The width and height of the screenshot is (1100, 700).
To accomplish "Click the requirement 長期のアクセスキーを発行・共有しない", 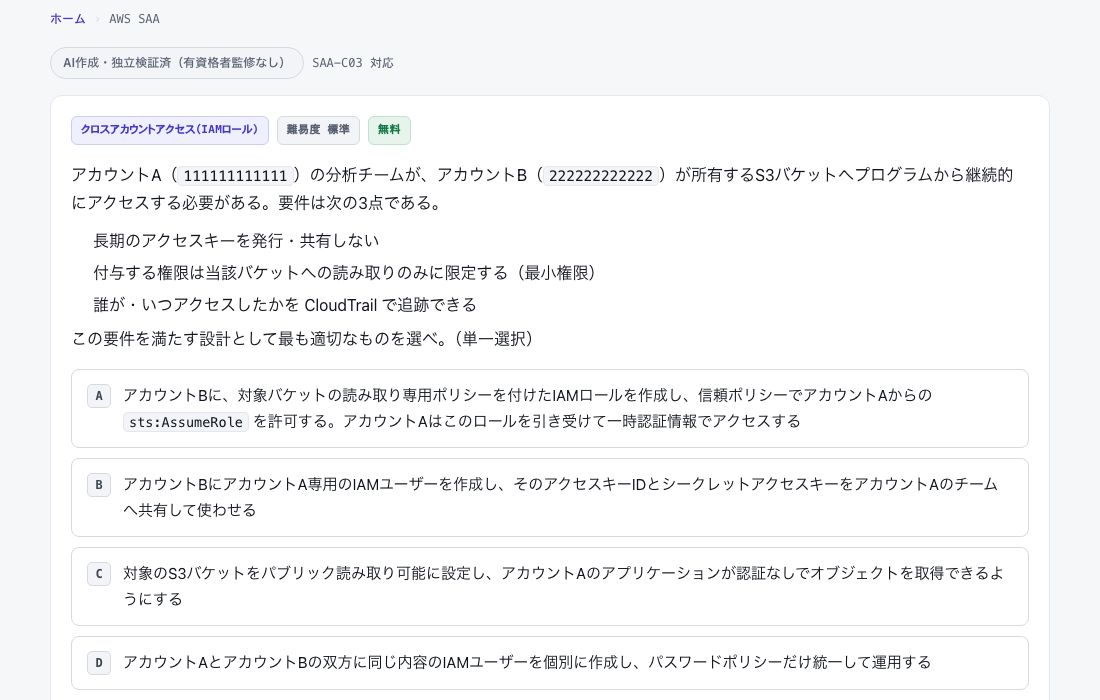I will 236,241.
